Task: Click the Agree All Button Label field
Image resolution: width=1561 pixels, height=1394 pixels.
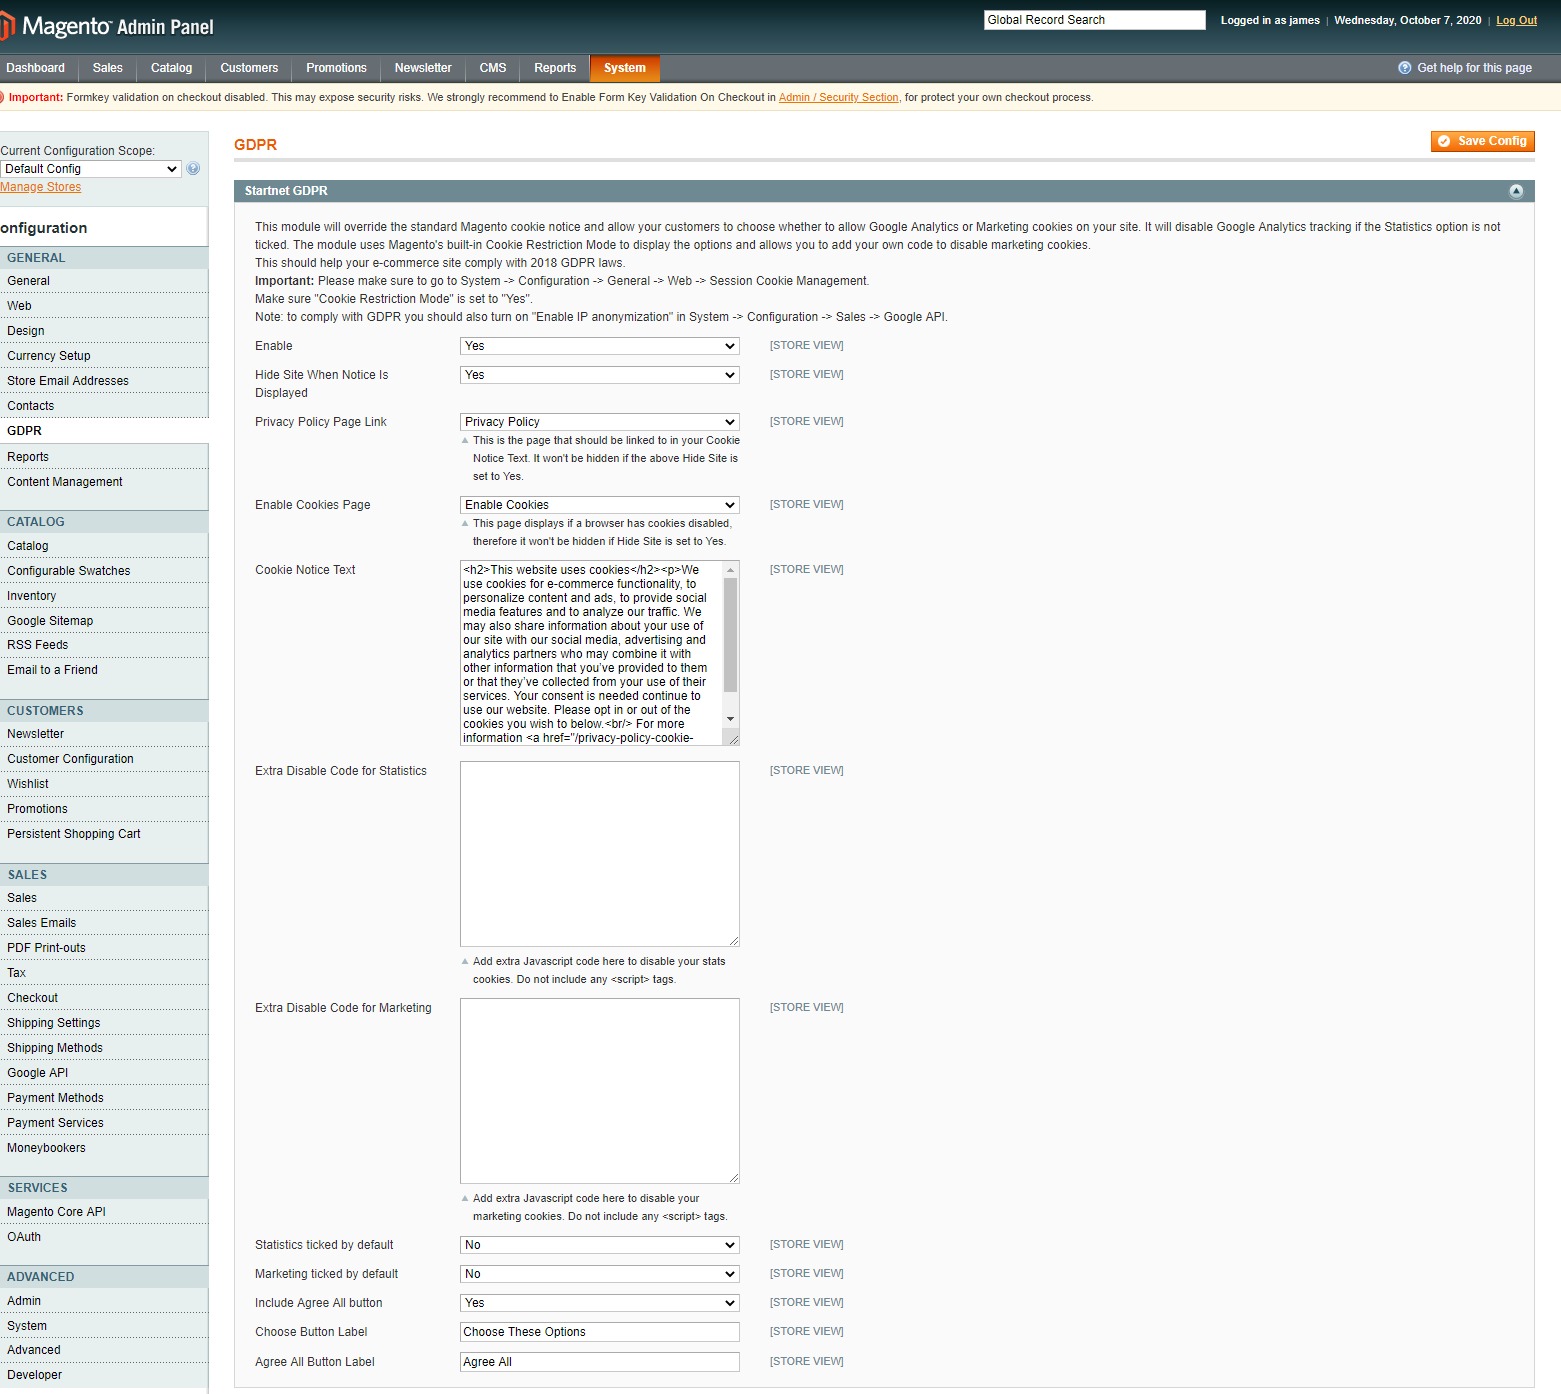Action: (600, 1362)
